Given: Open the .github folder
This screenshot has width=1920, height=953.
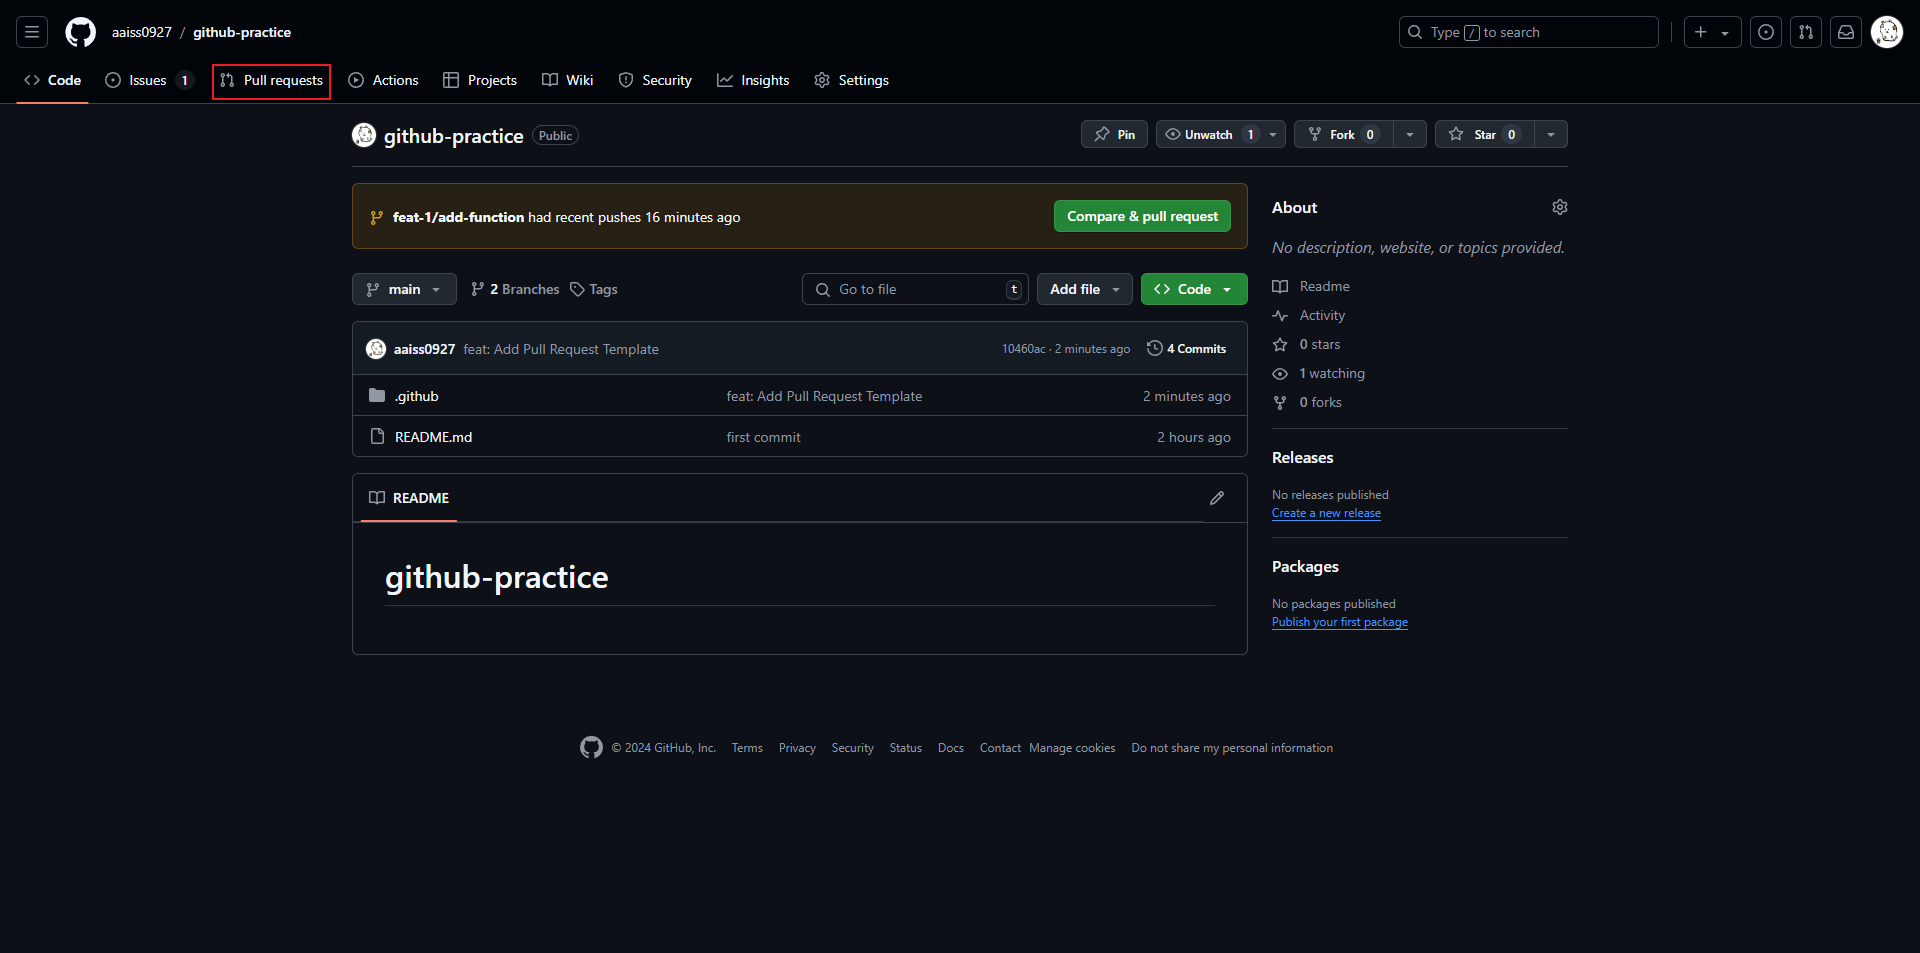Looking at the screenshot, I should [416, 396].
